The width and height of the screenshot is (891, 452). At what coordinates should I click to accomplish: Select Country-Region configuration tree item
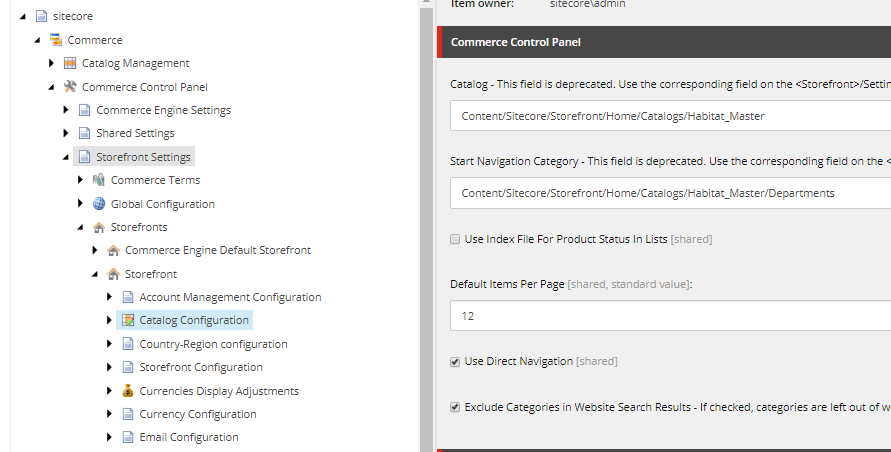(x=213, y=344)
